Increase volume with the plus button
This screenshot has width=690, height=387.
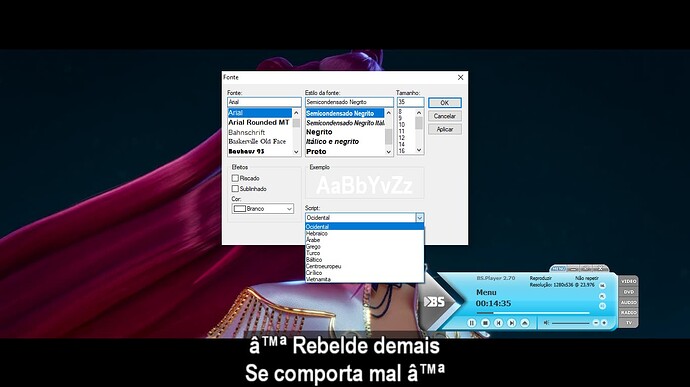click(604, 323)
